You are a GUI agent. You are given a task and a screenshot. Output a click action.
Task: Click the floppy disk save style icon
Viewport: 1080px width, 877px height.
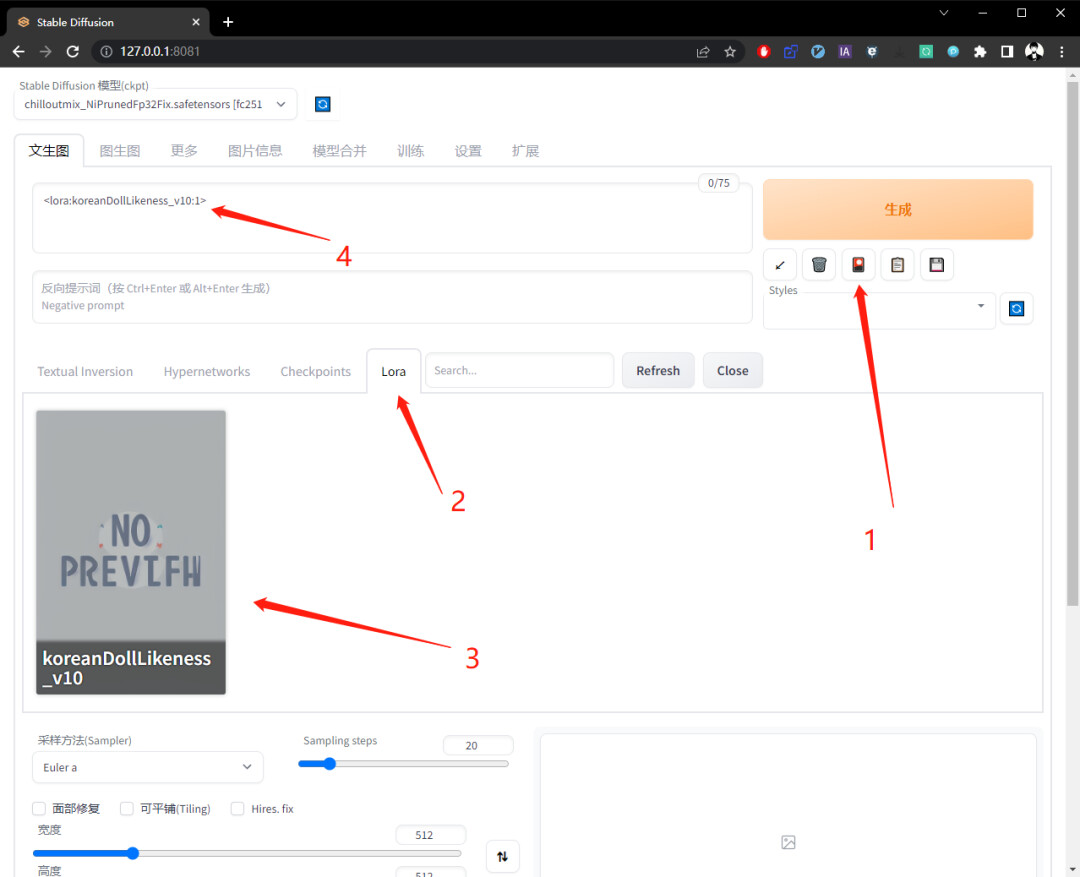[937, 265]
